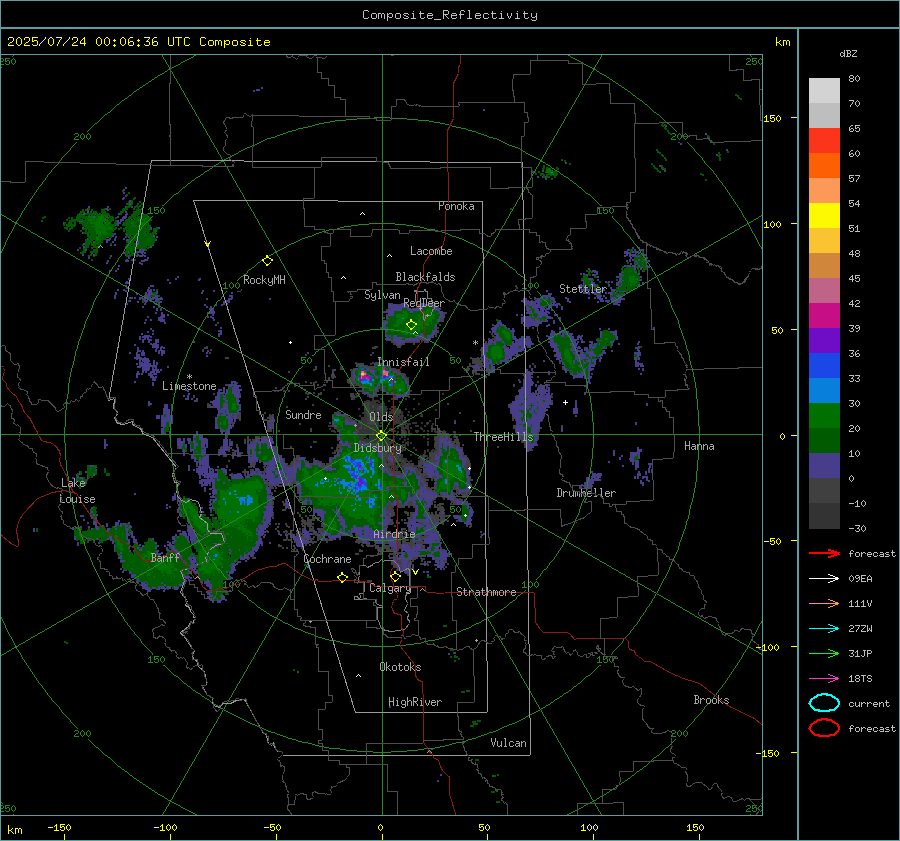This screenshot has width=900, height=841.
Task: Click the Olds label near the radar center
Action: coord(381,417)
